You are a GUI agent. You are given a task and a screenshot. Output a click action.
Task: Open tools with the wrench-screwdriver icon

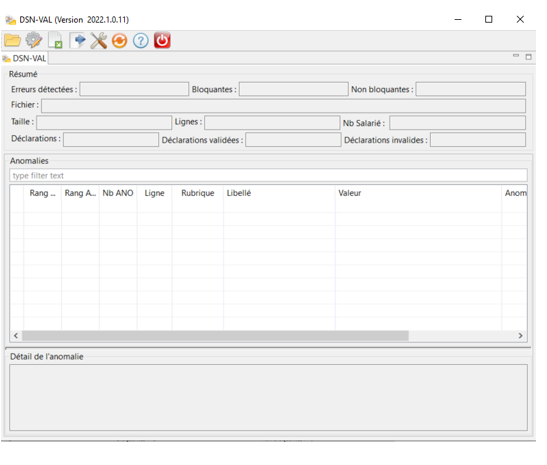point(99,40)
